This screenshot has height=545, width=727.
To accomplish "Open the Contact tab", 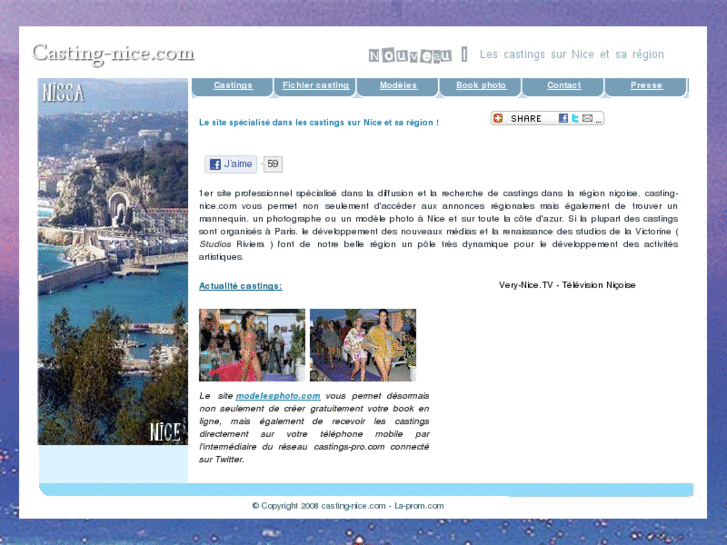I will pos(564,86).
